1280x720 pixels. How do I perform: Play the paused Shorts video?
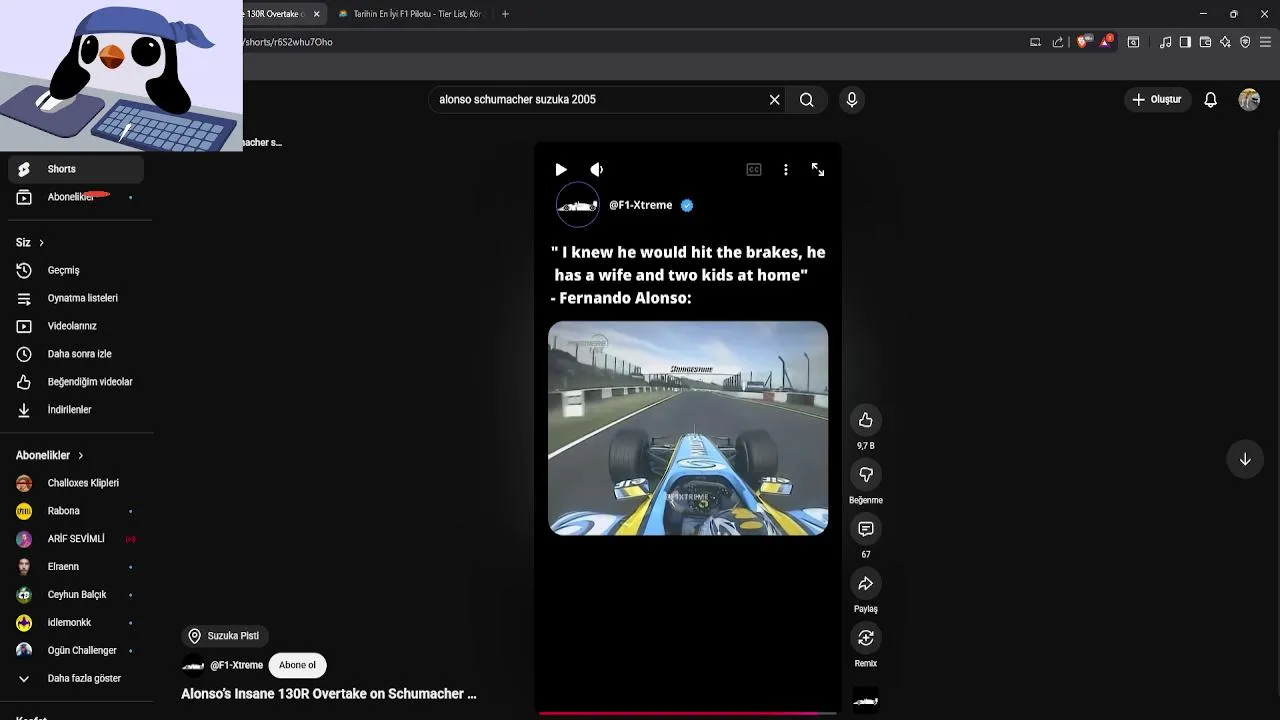click(560, 170)
